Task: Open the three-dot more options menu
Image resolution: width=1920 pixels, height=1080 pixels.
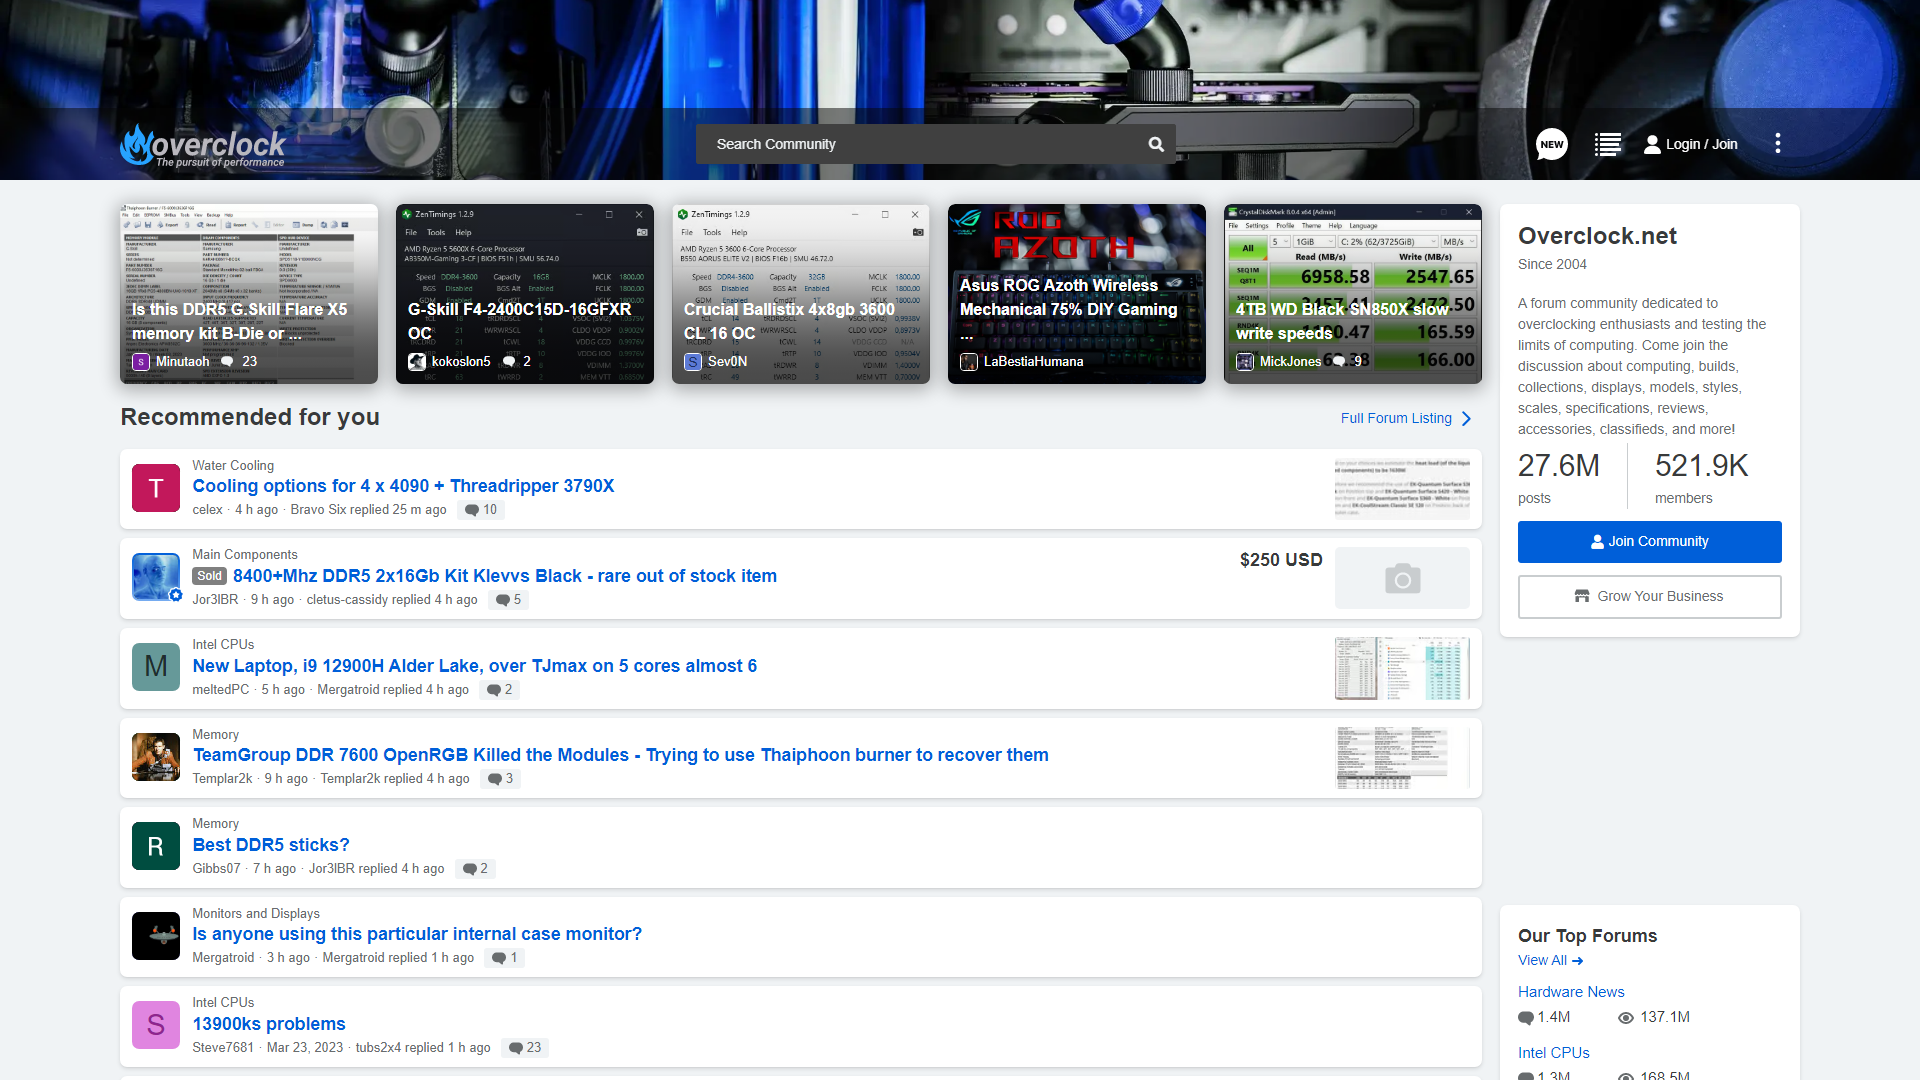Action: (x=1777, y=143)
